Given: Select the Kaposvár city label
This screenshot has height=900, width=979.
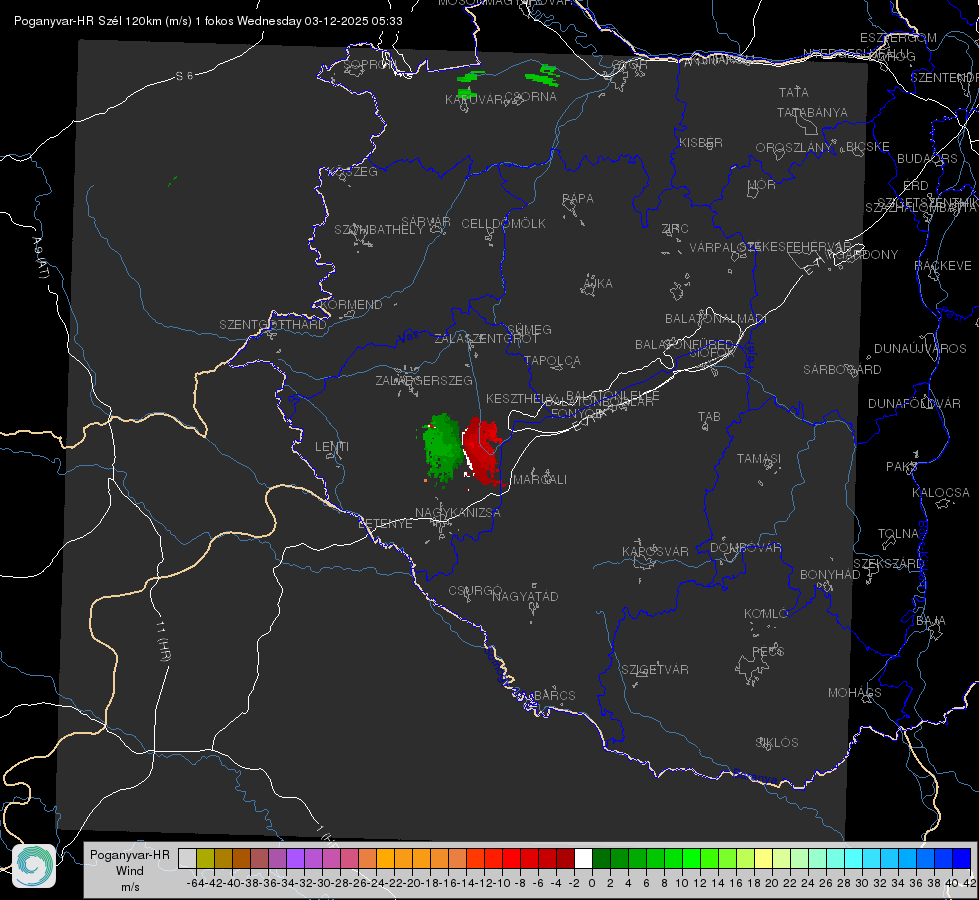Looking at the screenshot, I should click(x=655, y=551).
